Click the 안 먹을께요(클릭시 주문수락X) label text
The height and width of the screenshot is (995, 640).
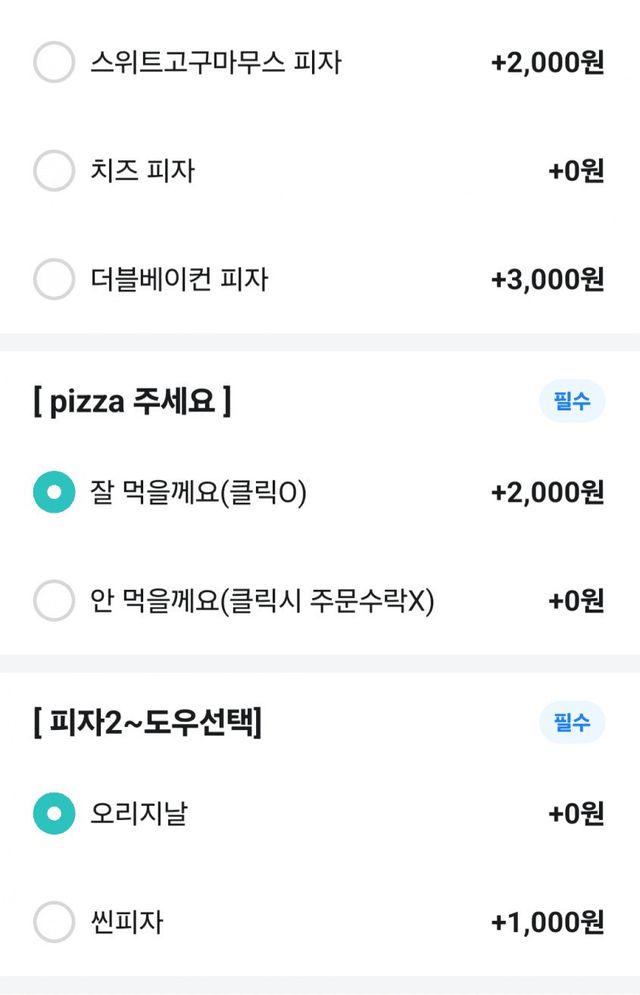pos(262,602)
